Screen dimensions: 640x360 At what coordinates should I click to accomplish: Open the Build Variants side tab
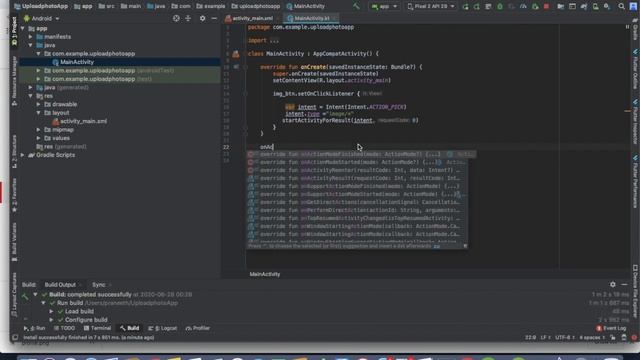click(14, 242)
